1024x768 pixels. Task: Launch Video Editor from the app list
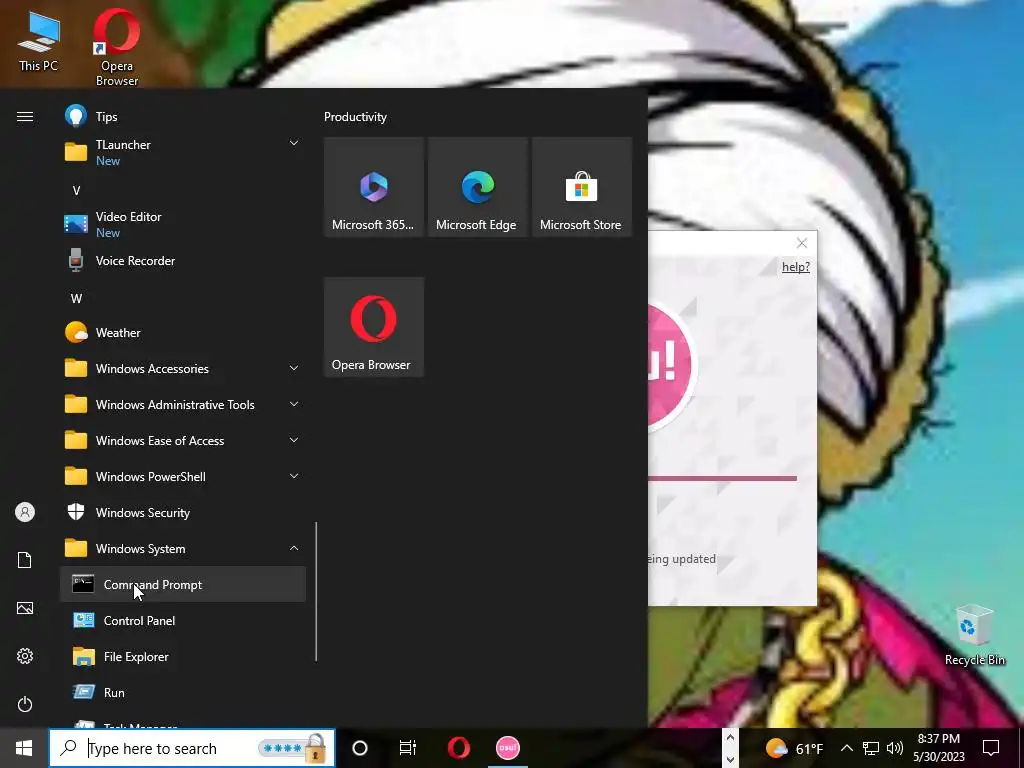[x=183, y=224]
